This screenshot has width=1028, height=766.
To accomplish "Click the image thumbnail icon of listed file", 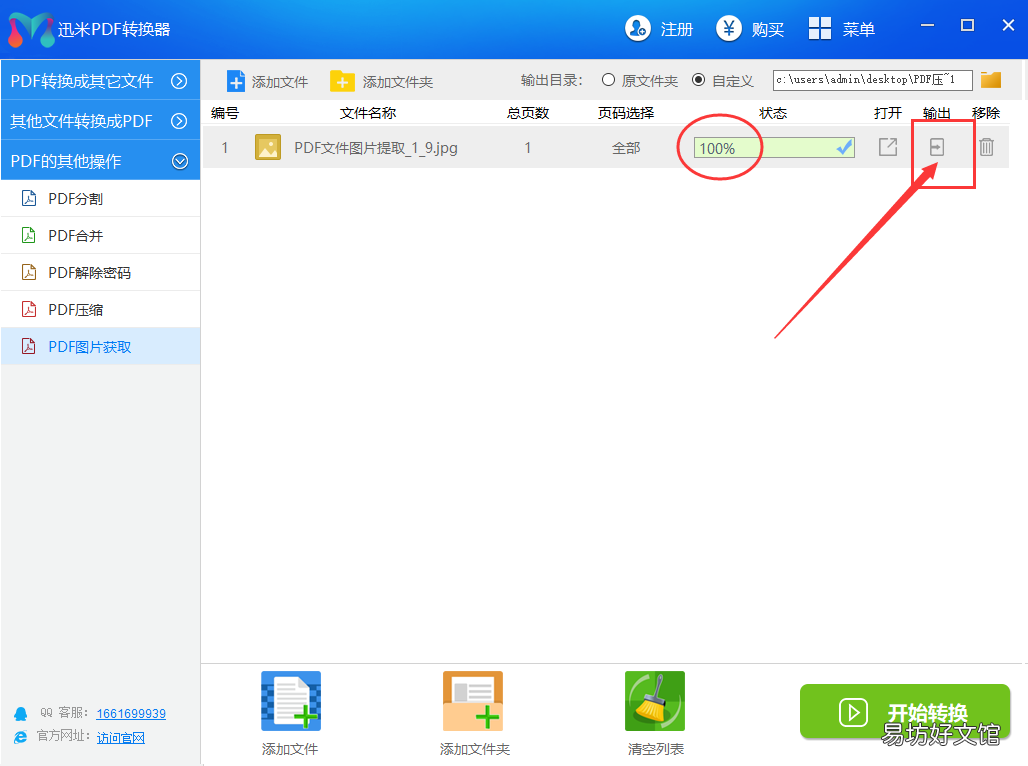I will pyautogui.click(x=267, y=148).
